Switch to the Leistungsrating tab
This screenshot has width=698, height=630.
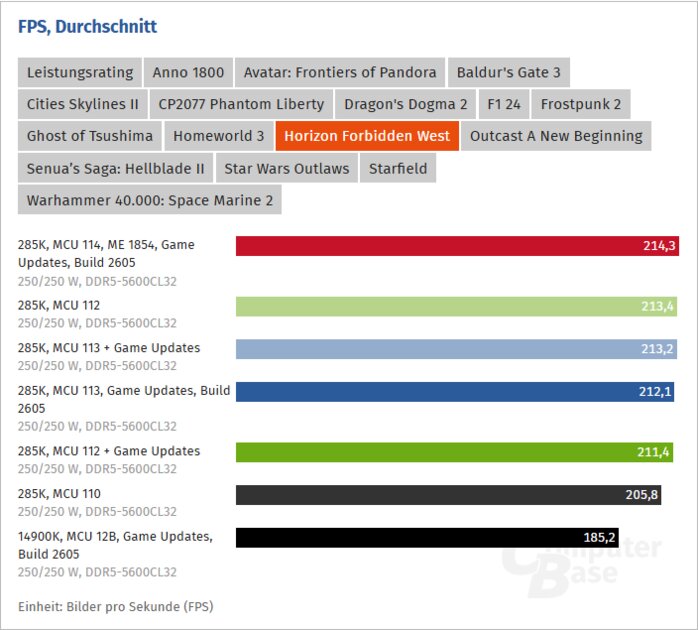[x=80, y=72]
